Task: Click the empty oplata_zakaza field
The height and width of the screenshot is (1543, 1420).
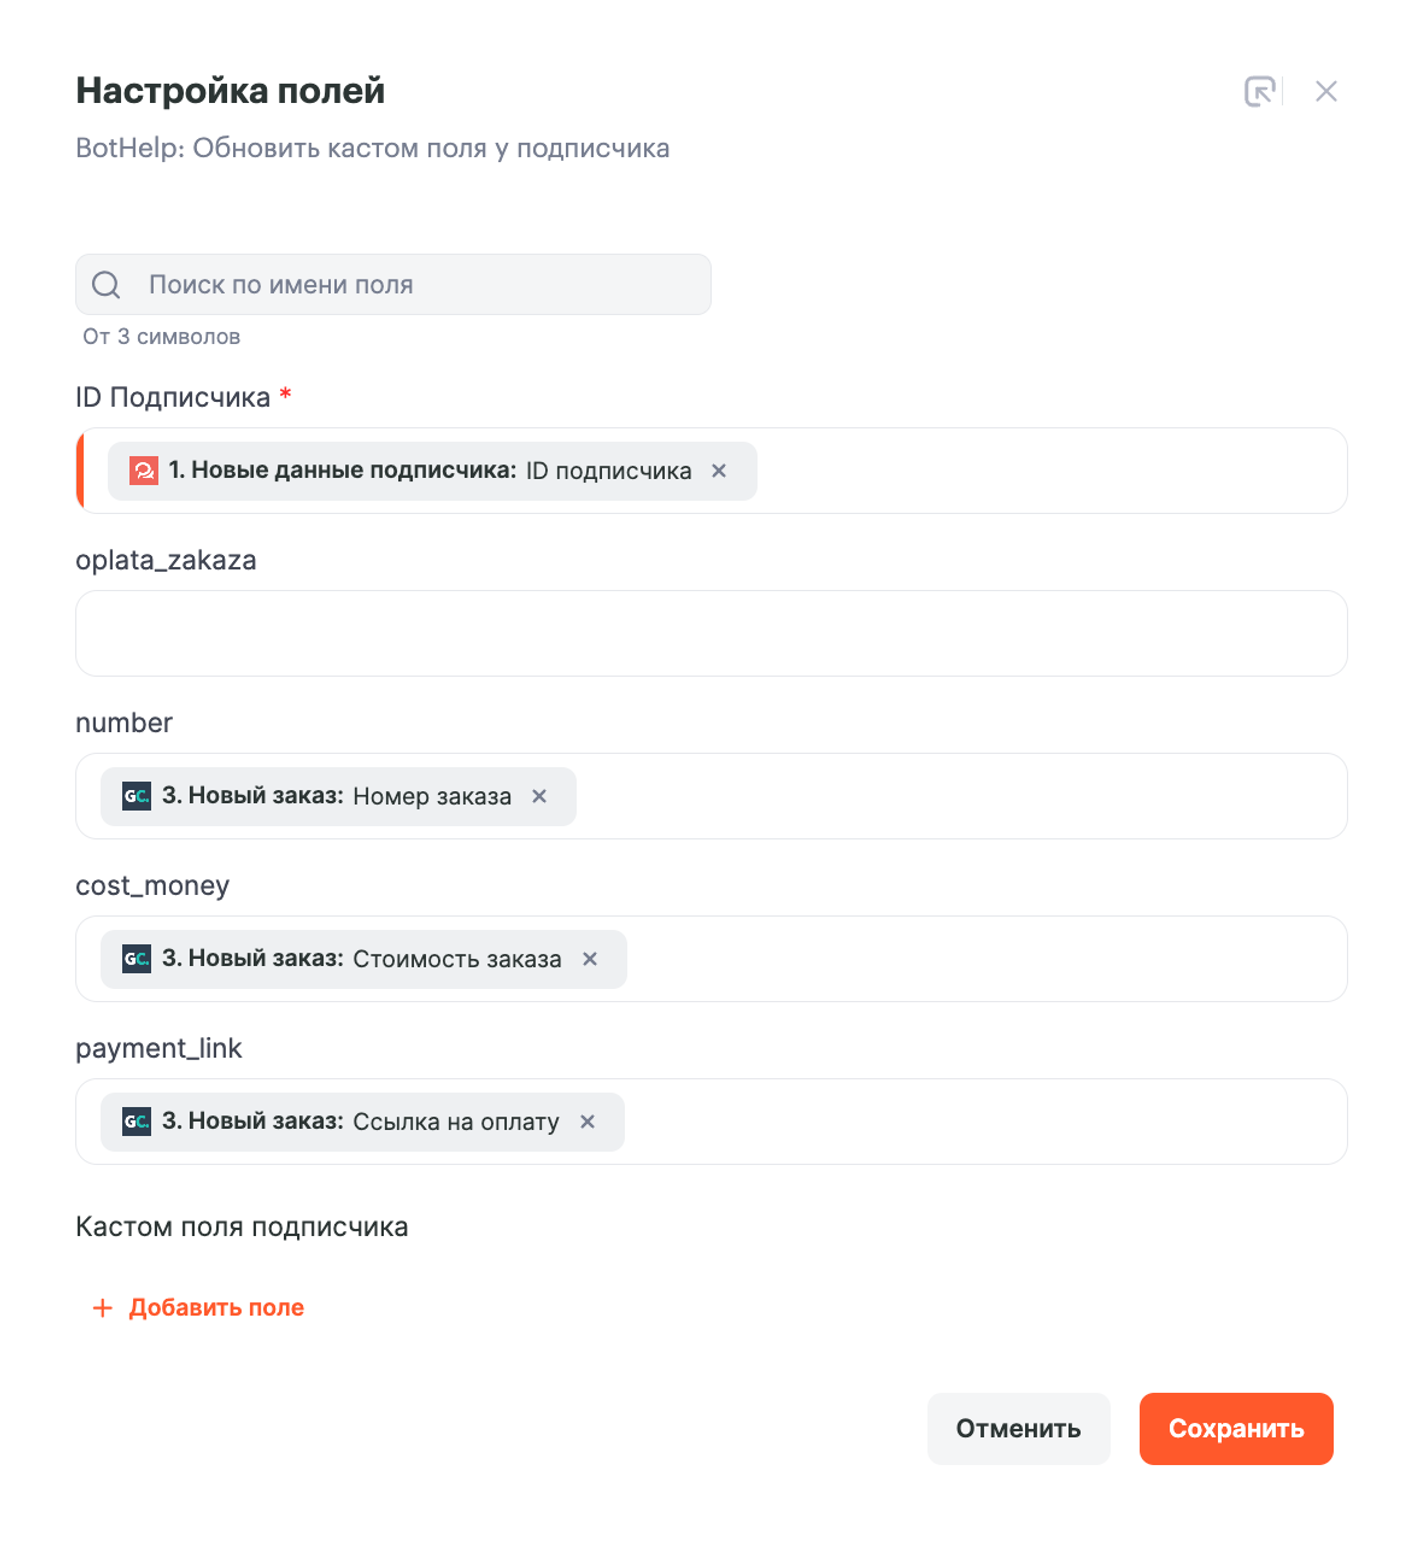Action: [711, 633]
